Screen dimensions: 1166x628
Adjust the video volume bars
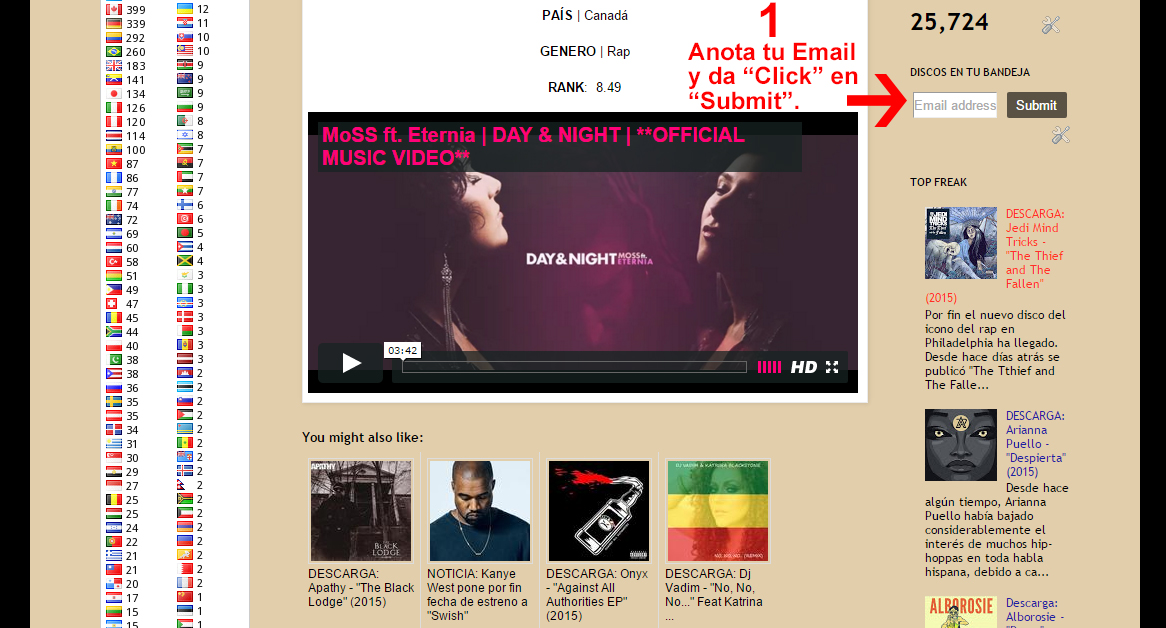tap(769, 367)
